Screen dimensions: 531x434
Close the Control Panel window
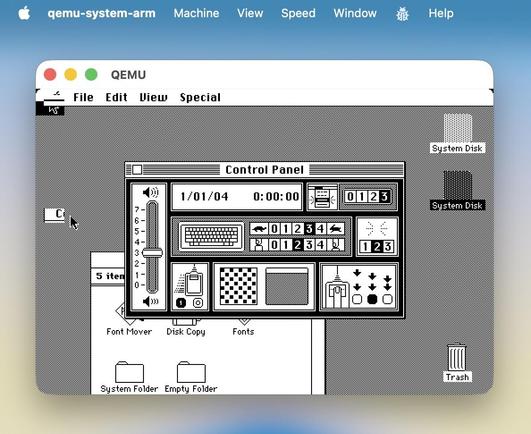coord(137,170)
